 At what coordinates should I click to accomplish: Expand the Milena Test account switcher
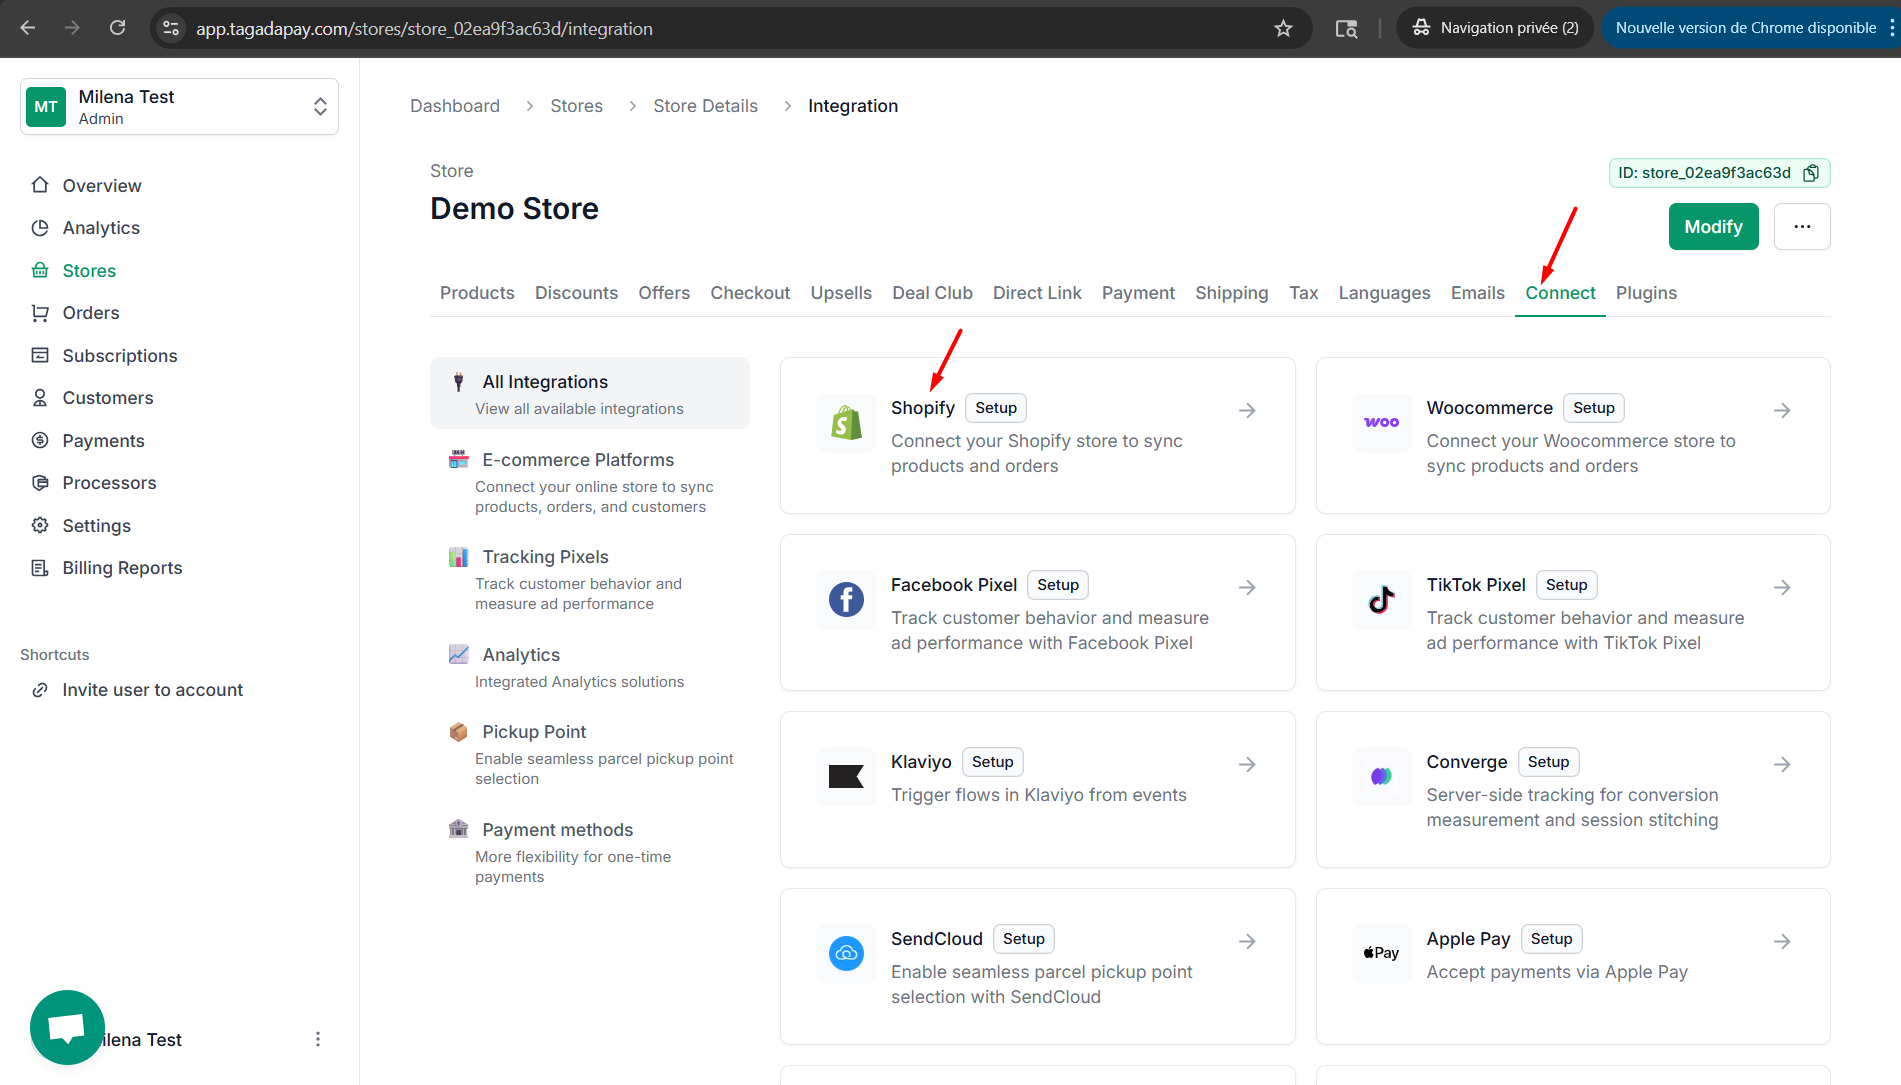coord(320,107)
